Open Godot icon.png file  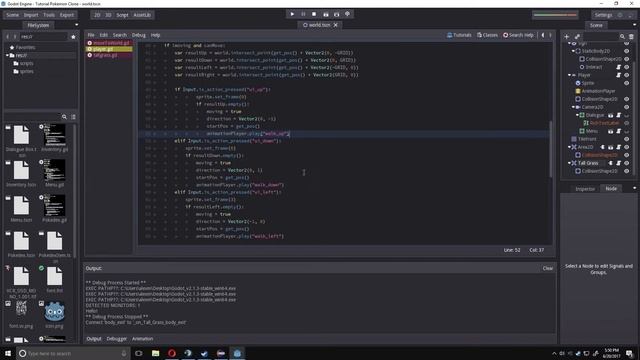point(54,316)
